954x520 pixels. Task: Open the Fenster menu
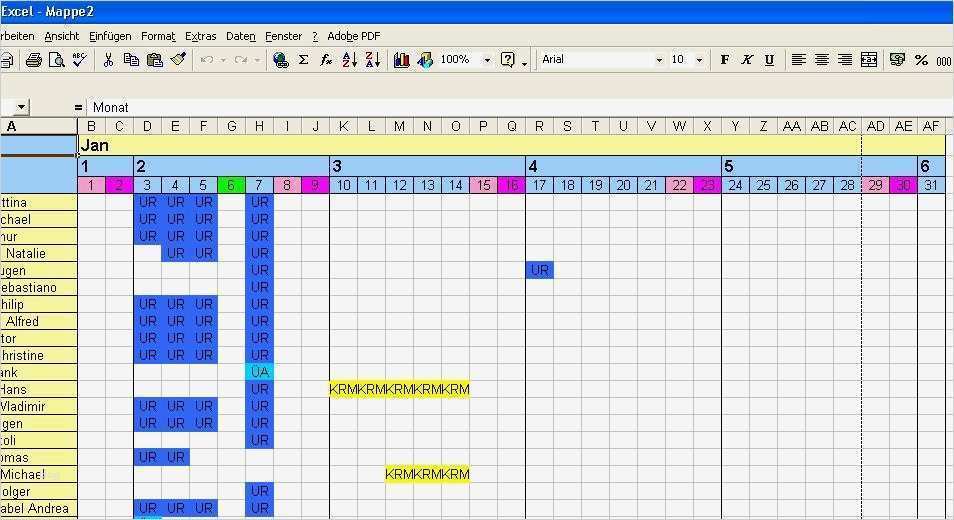[x=284, y=36]
